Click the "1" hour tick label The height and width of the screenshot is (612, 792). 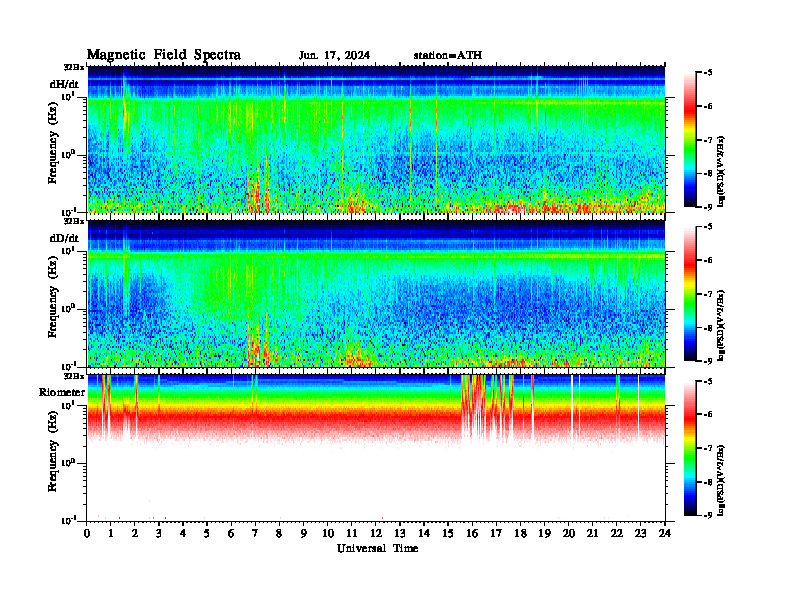(111, 534)
